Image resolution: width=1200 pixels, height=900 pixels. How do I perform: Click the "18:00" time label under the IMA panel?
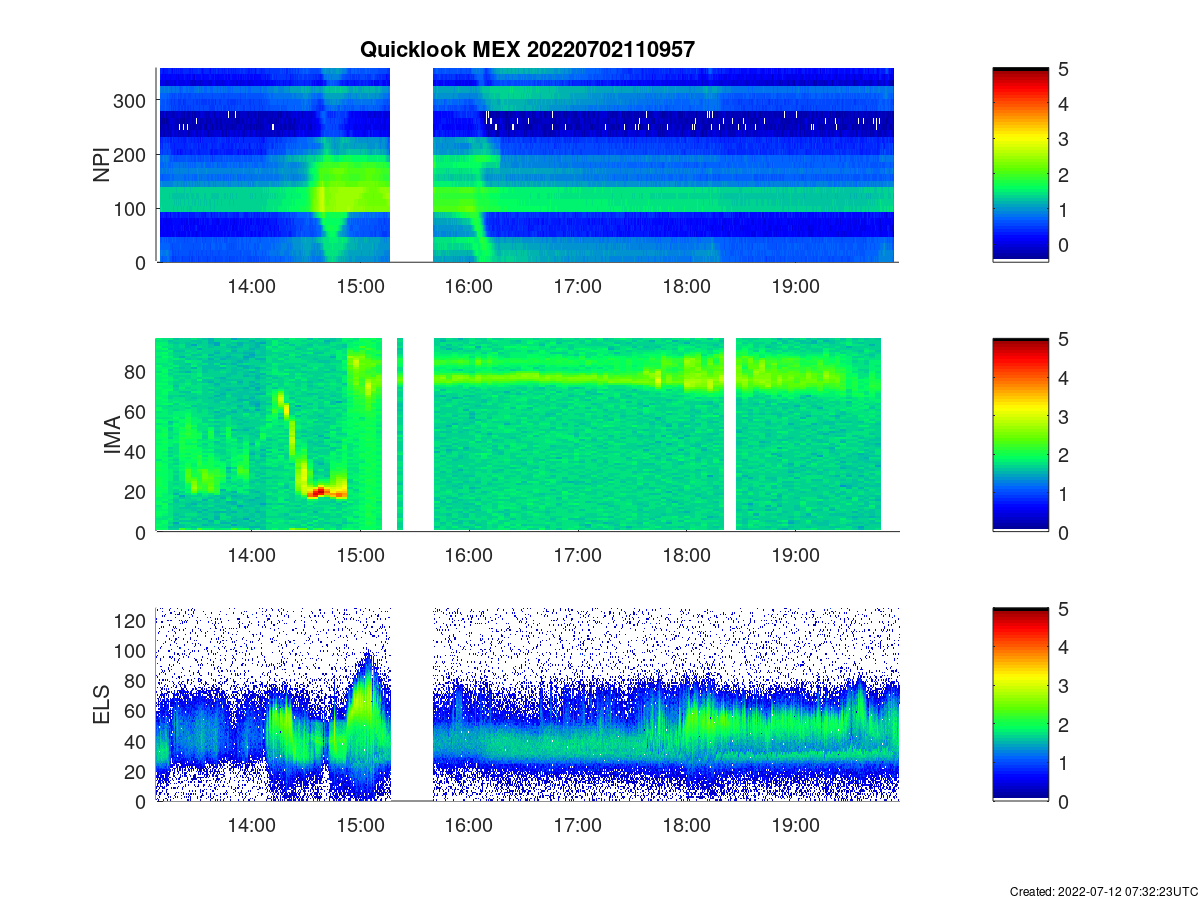(x=686, y=556)
